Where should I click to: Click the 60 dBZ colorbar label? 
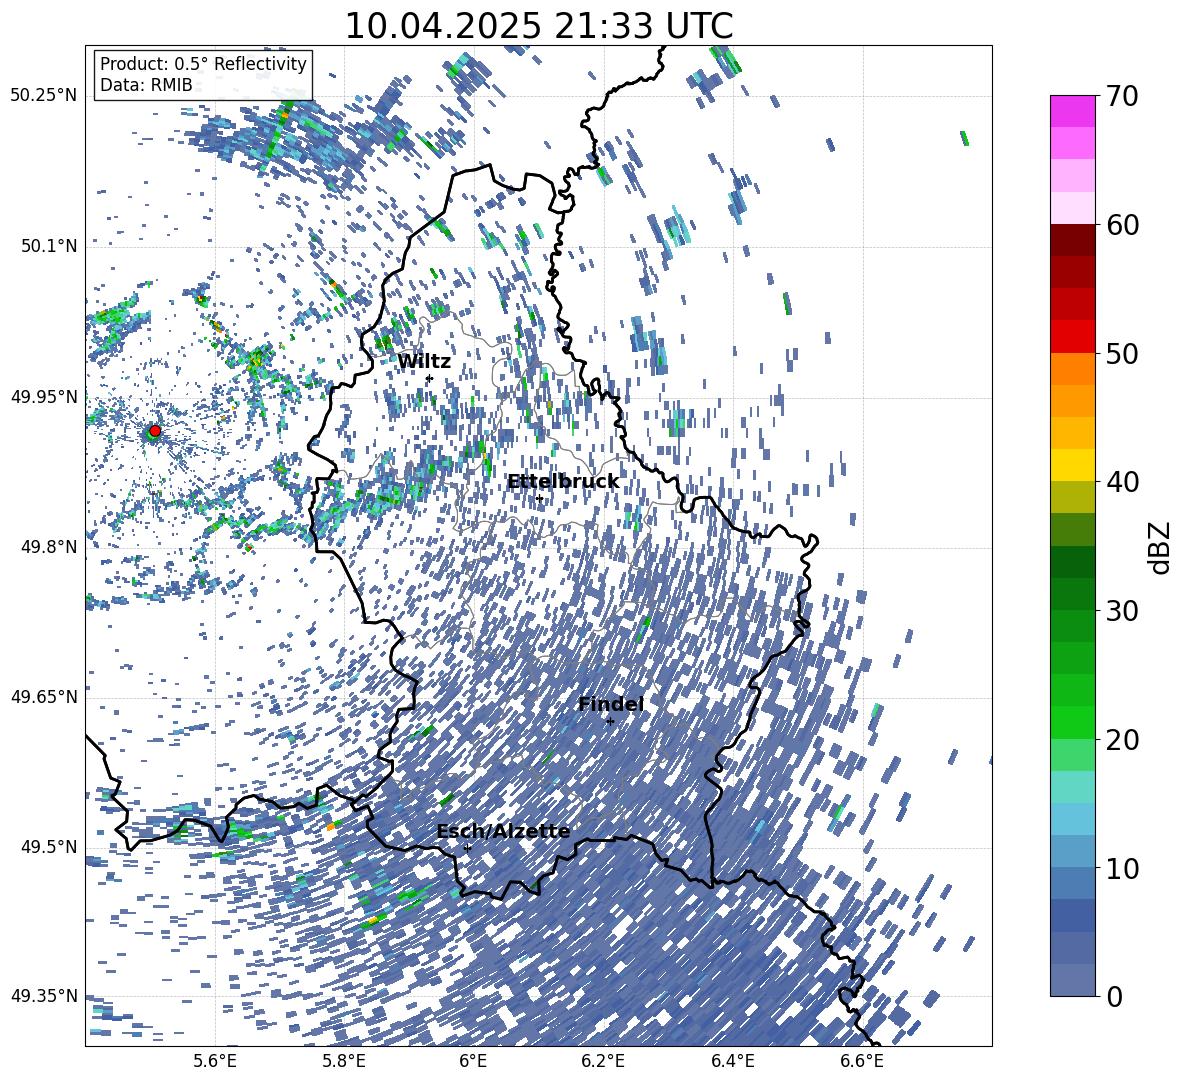(1121, 225)
